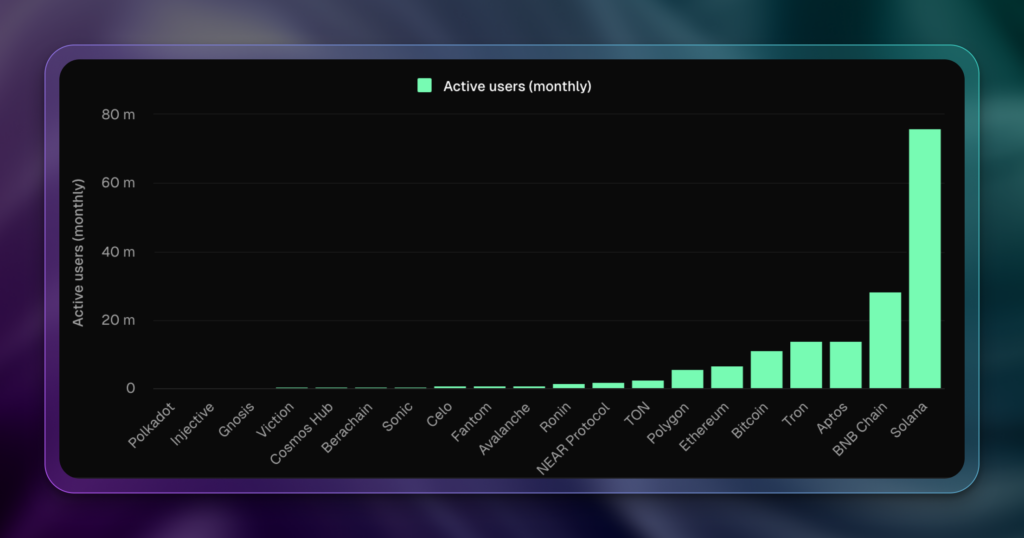This screenshot has height=538, width=1024.
Task: Select the Solana bar in the chart
Action: coord(925,259)
